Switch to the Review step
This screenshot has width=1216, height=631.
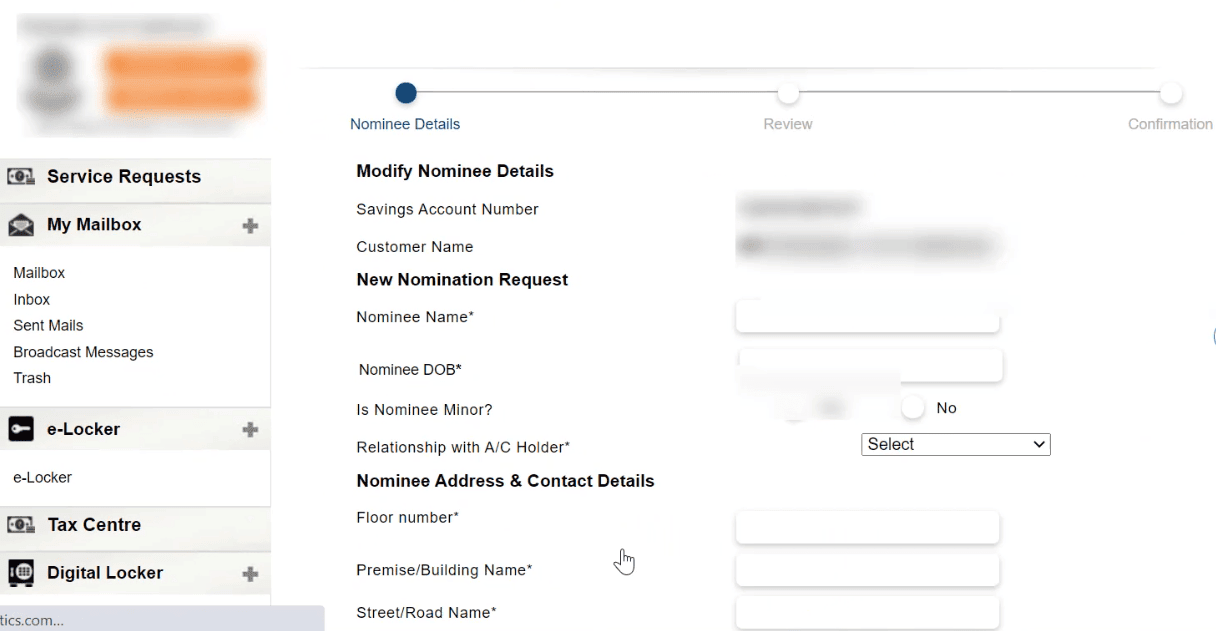(x=788, y=92)
